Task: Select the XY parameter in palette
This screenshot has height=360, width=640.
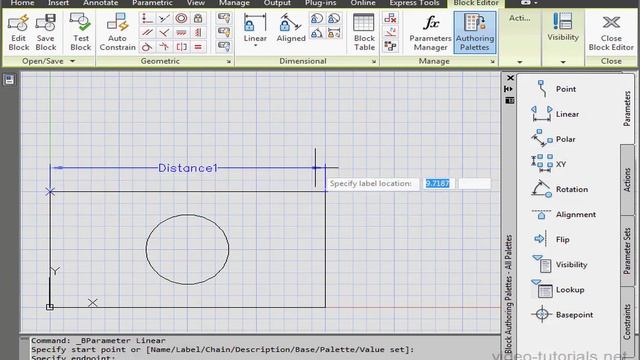Action: (x=549, y=164)
